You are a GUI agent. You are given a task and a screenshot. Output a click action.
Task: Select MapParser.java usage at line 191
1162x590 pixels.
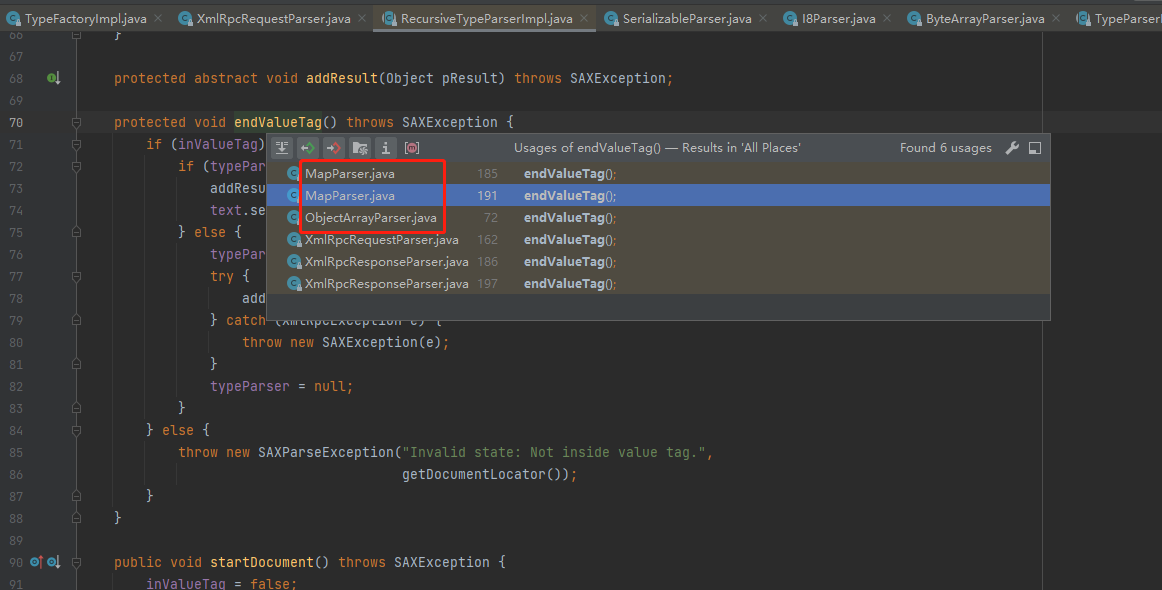(x=658, y=196)
